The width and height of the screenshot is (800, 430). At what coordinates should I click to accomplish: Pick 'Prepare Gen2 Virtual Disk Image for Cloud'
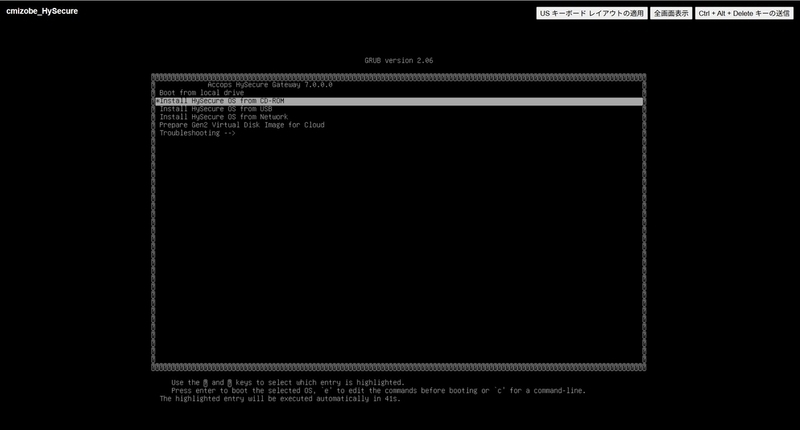pyautogui.click(x=242, y=125)
